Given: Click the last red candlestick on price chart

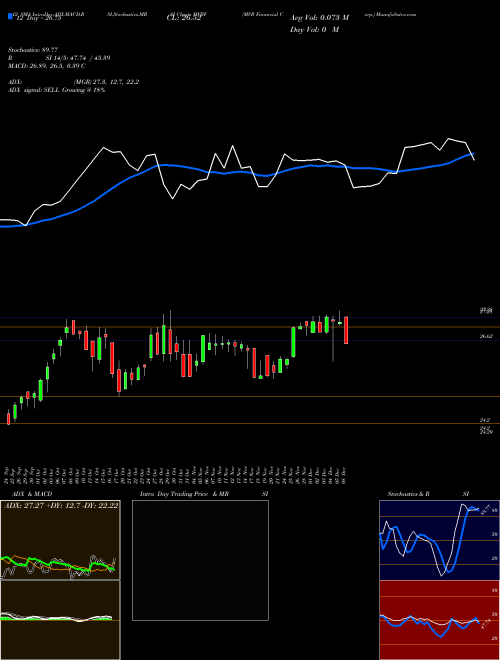Looking at the screenshot, I should [x=346, y=330].
